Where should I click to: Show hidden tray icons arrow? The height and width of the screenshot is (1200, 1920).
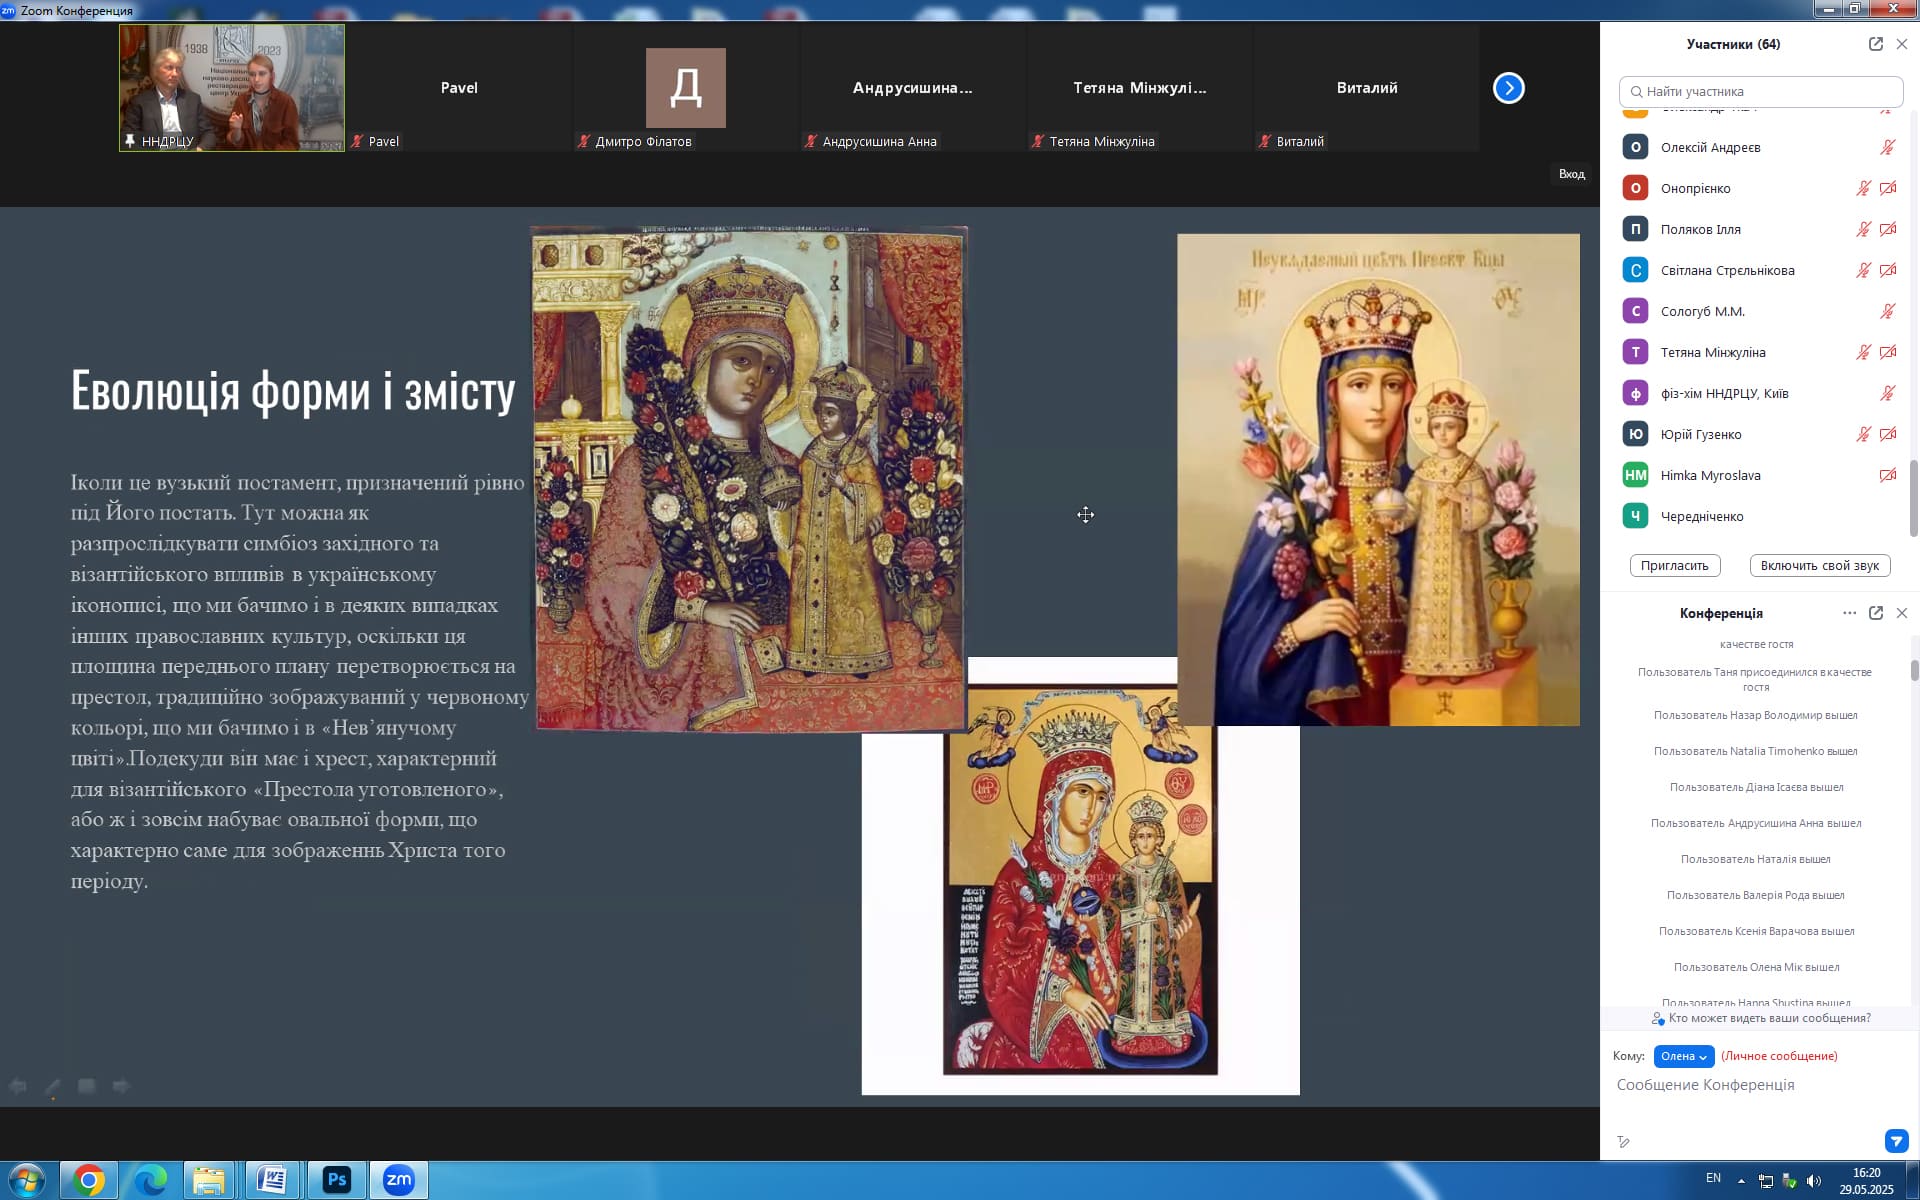tap(1741, 1181)
